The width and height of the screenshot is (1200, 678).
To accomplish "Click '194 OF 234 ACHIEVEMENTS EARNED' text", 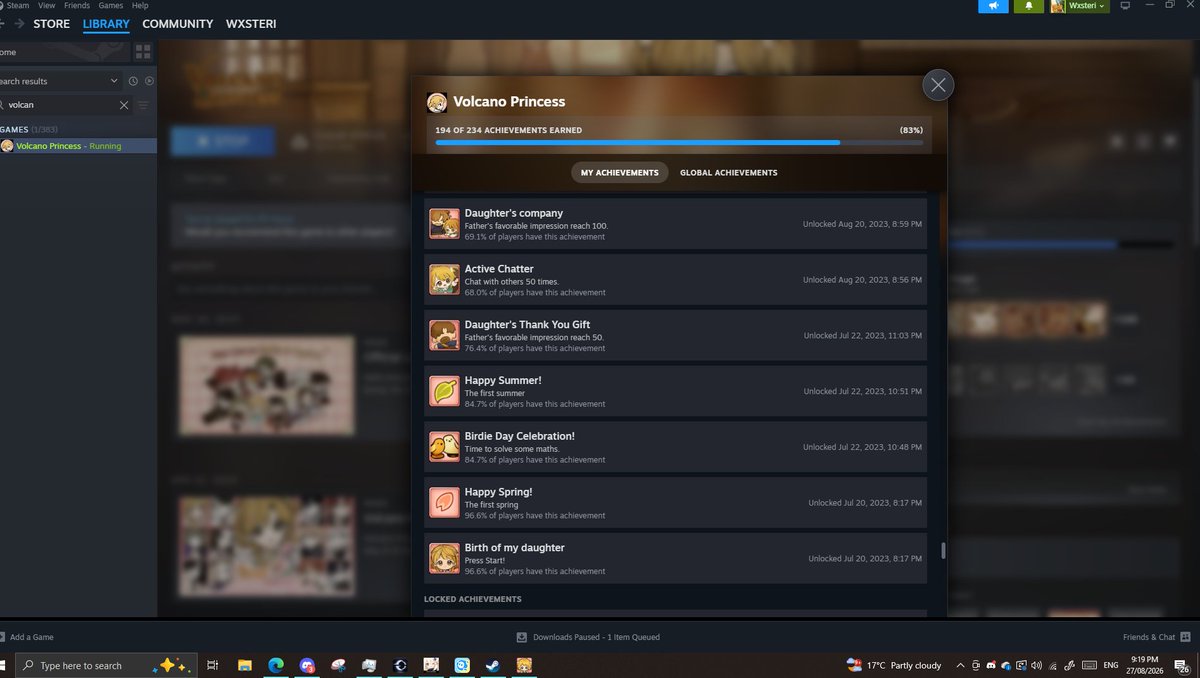I will (508, 130).
